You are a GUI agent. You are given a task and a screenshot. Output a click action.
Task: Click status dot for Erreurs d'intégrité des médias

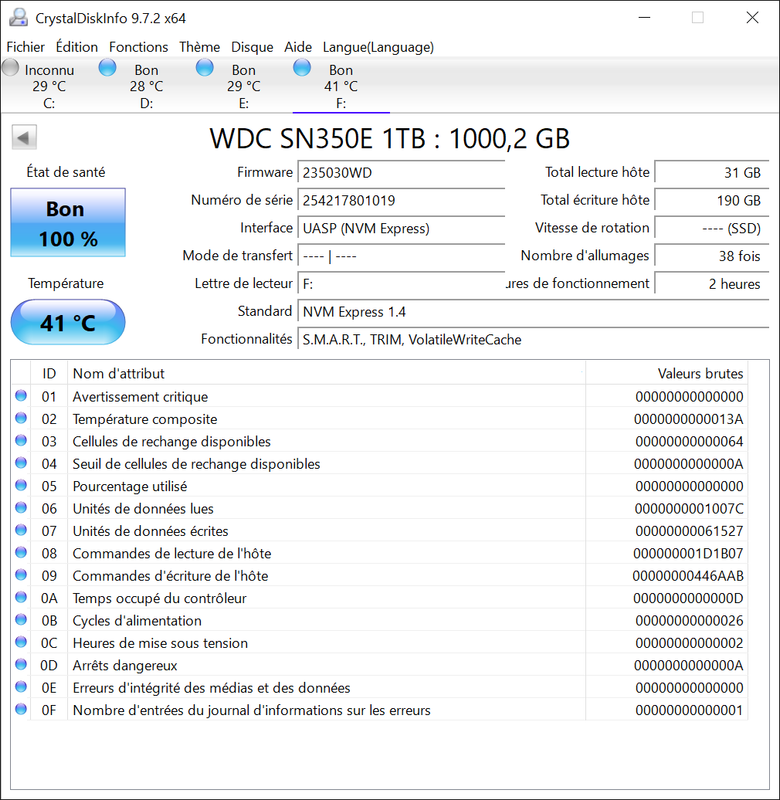click(x=21, y=687)
